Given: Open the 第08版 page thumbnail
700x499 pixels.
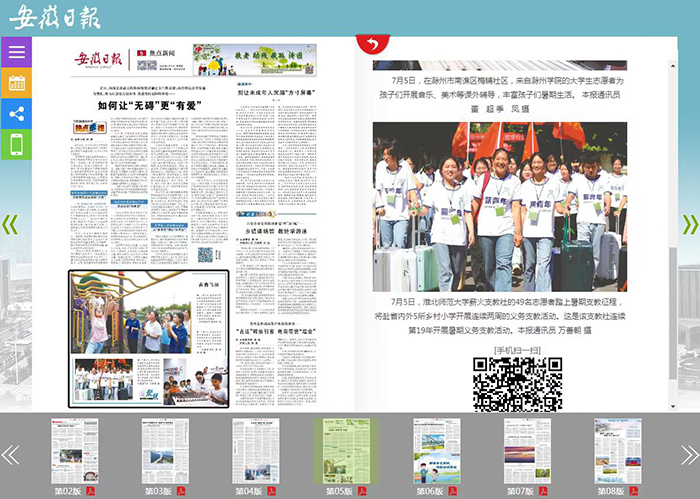Looking at the screenshot, I should [617, 451].
